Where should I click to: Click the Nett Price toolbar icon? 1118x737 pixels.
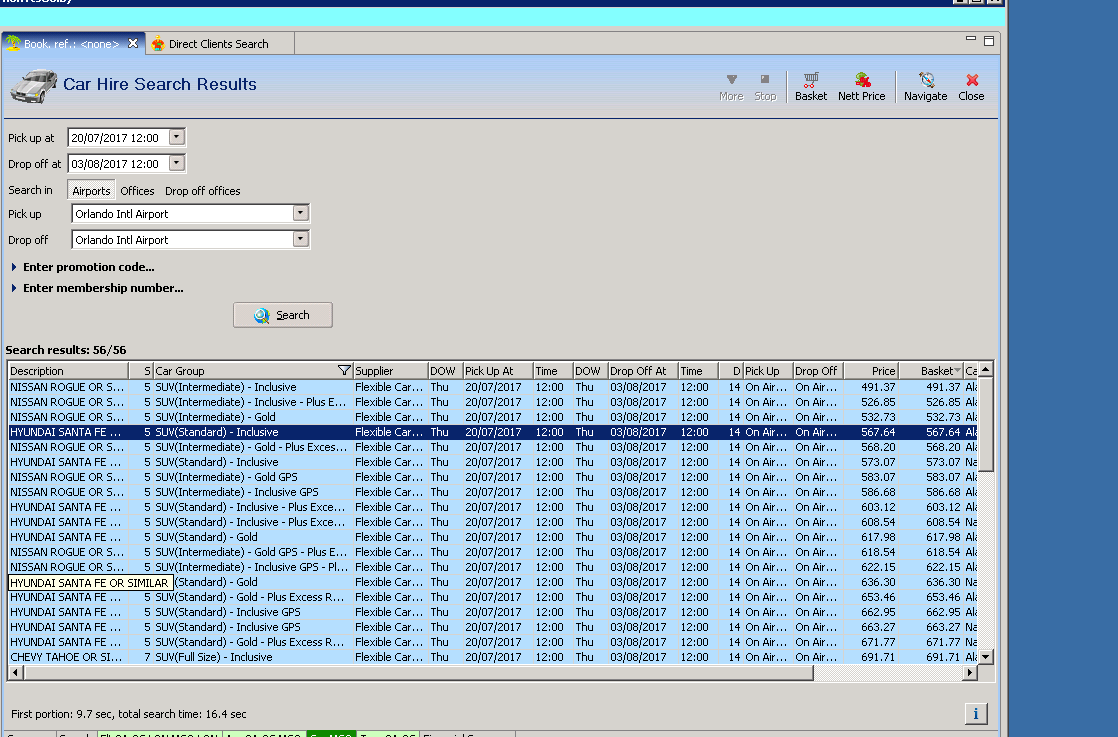pyautogui.click(x=861, y=86)
